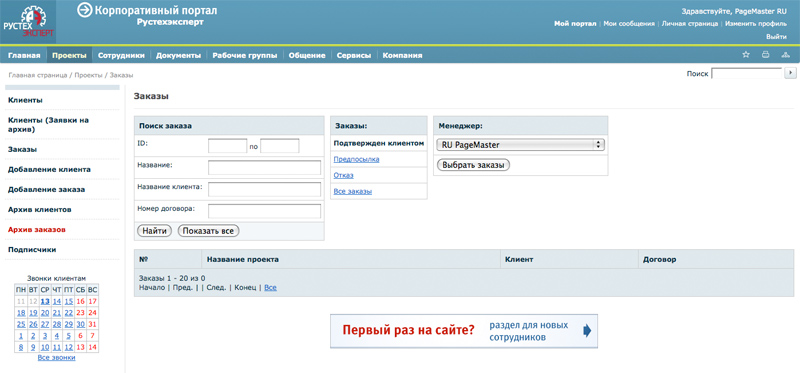800x373 pixels.
Task: Open Добавление клиента sidebar item
Action: coord(49,169)
